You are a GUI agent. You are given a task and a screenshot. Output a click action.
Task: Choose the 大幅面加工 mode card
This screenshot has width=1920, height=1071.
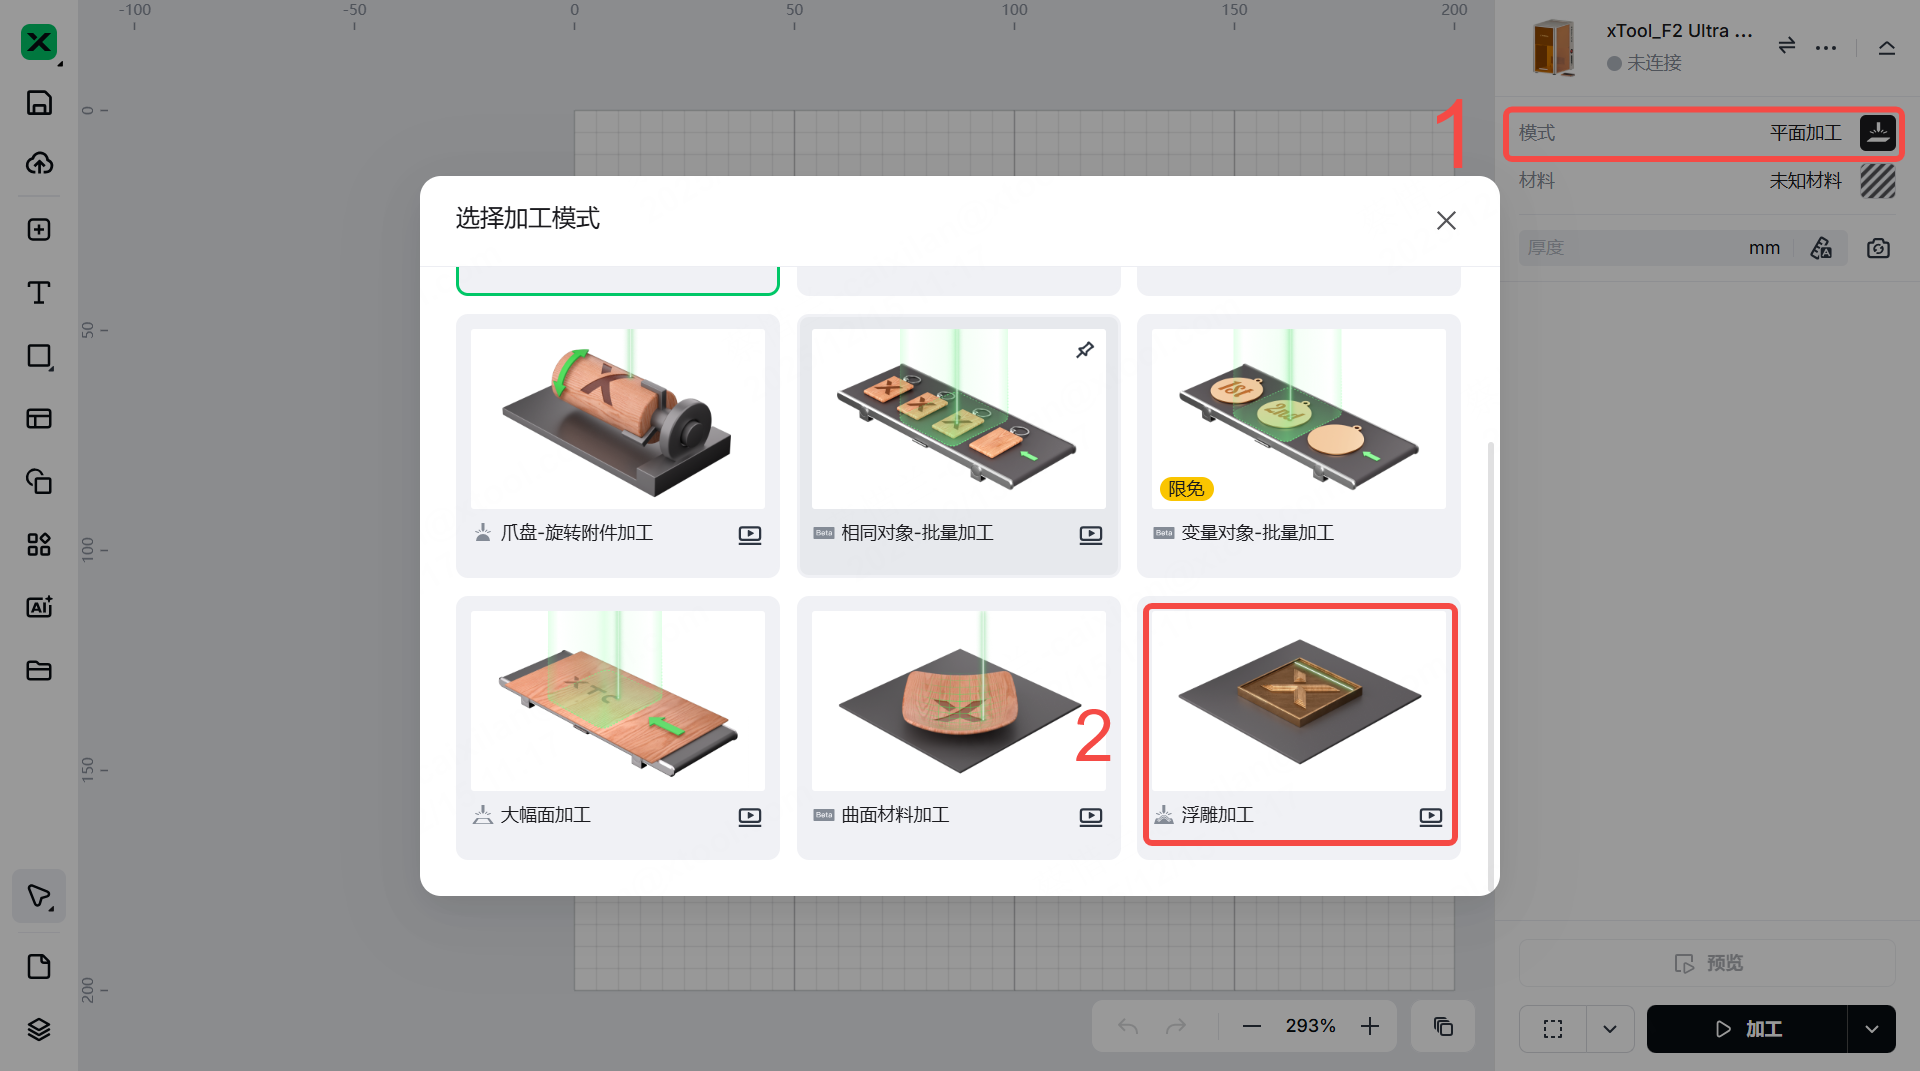coord(618,727)
